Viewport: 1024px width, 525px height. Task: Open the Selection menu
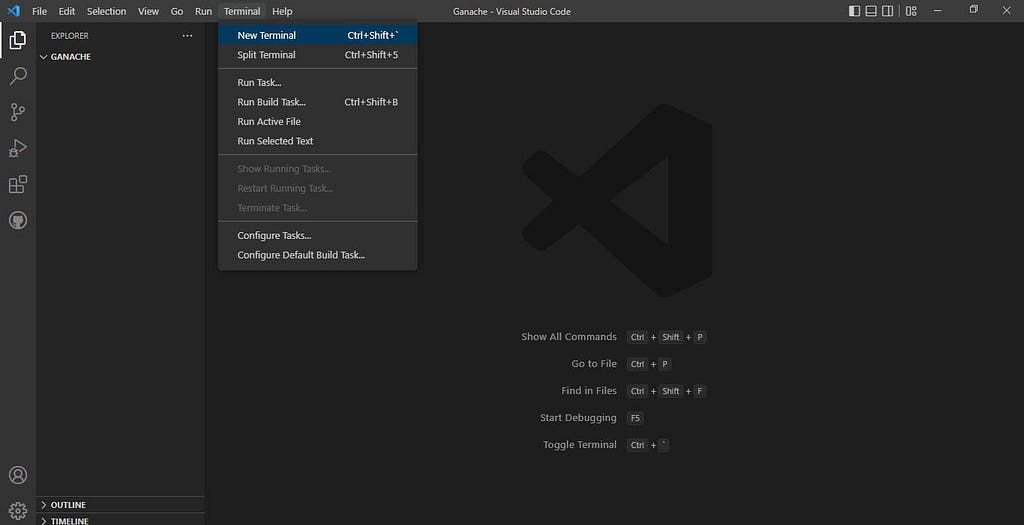point(106,11)
